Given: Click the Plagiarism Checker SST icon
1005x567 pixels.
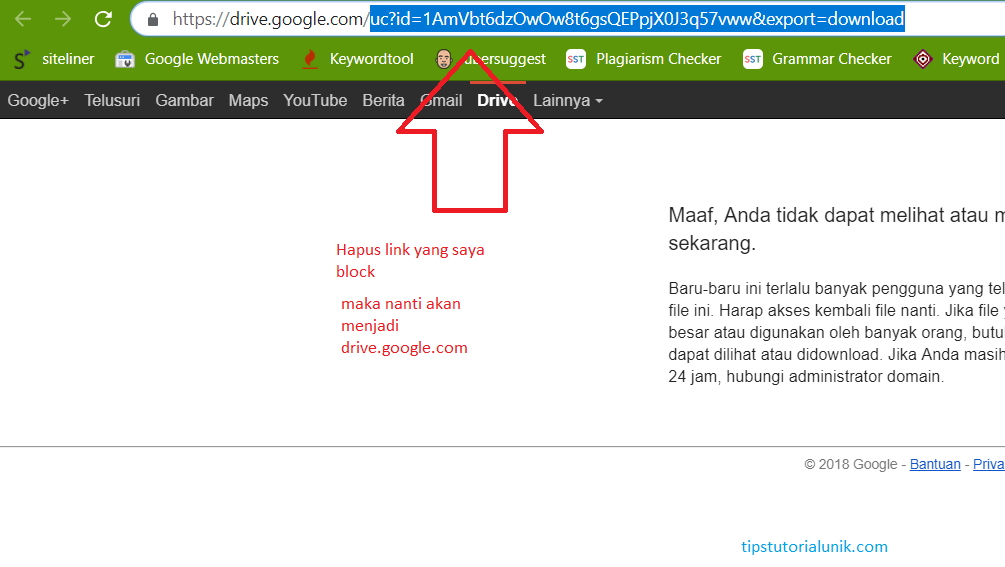Looking at the screenshot, I should click(576, 60).
